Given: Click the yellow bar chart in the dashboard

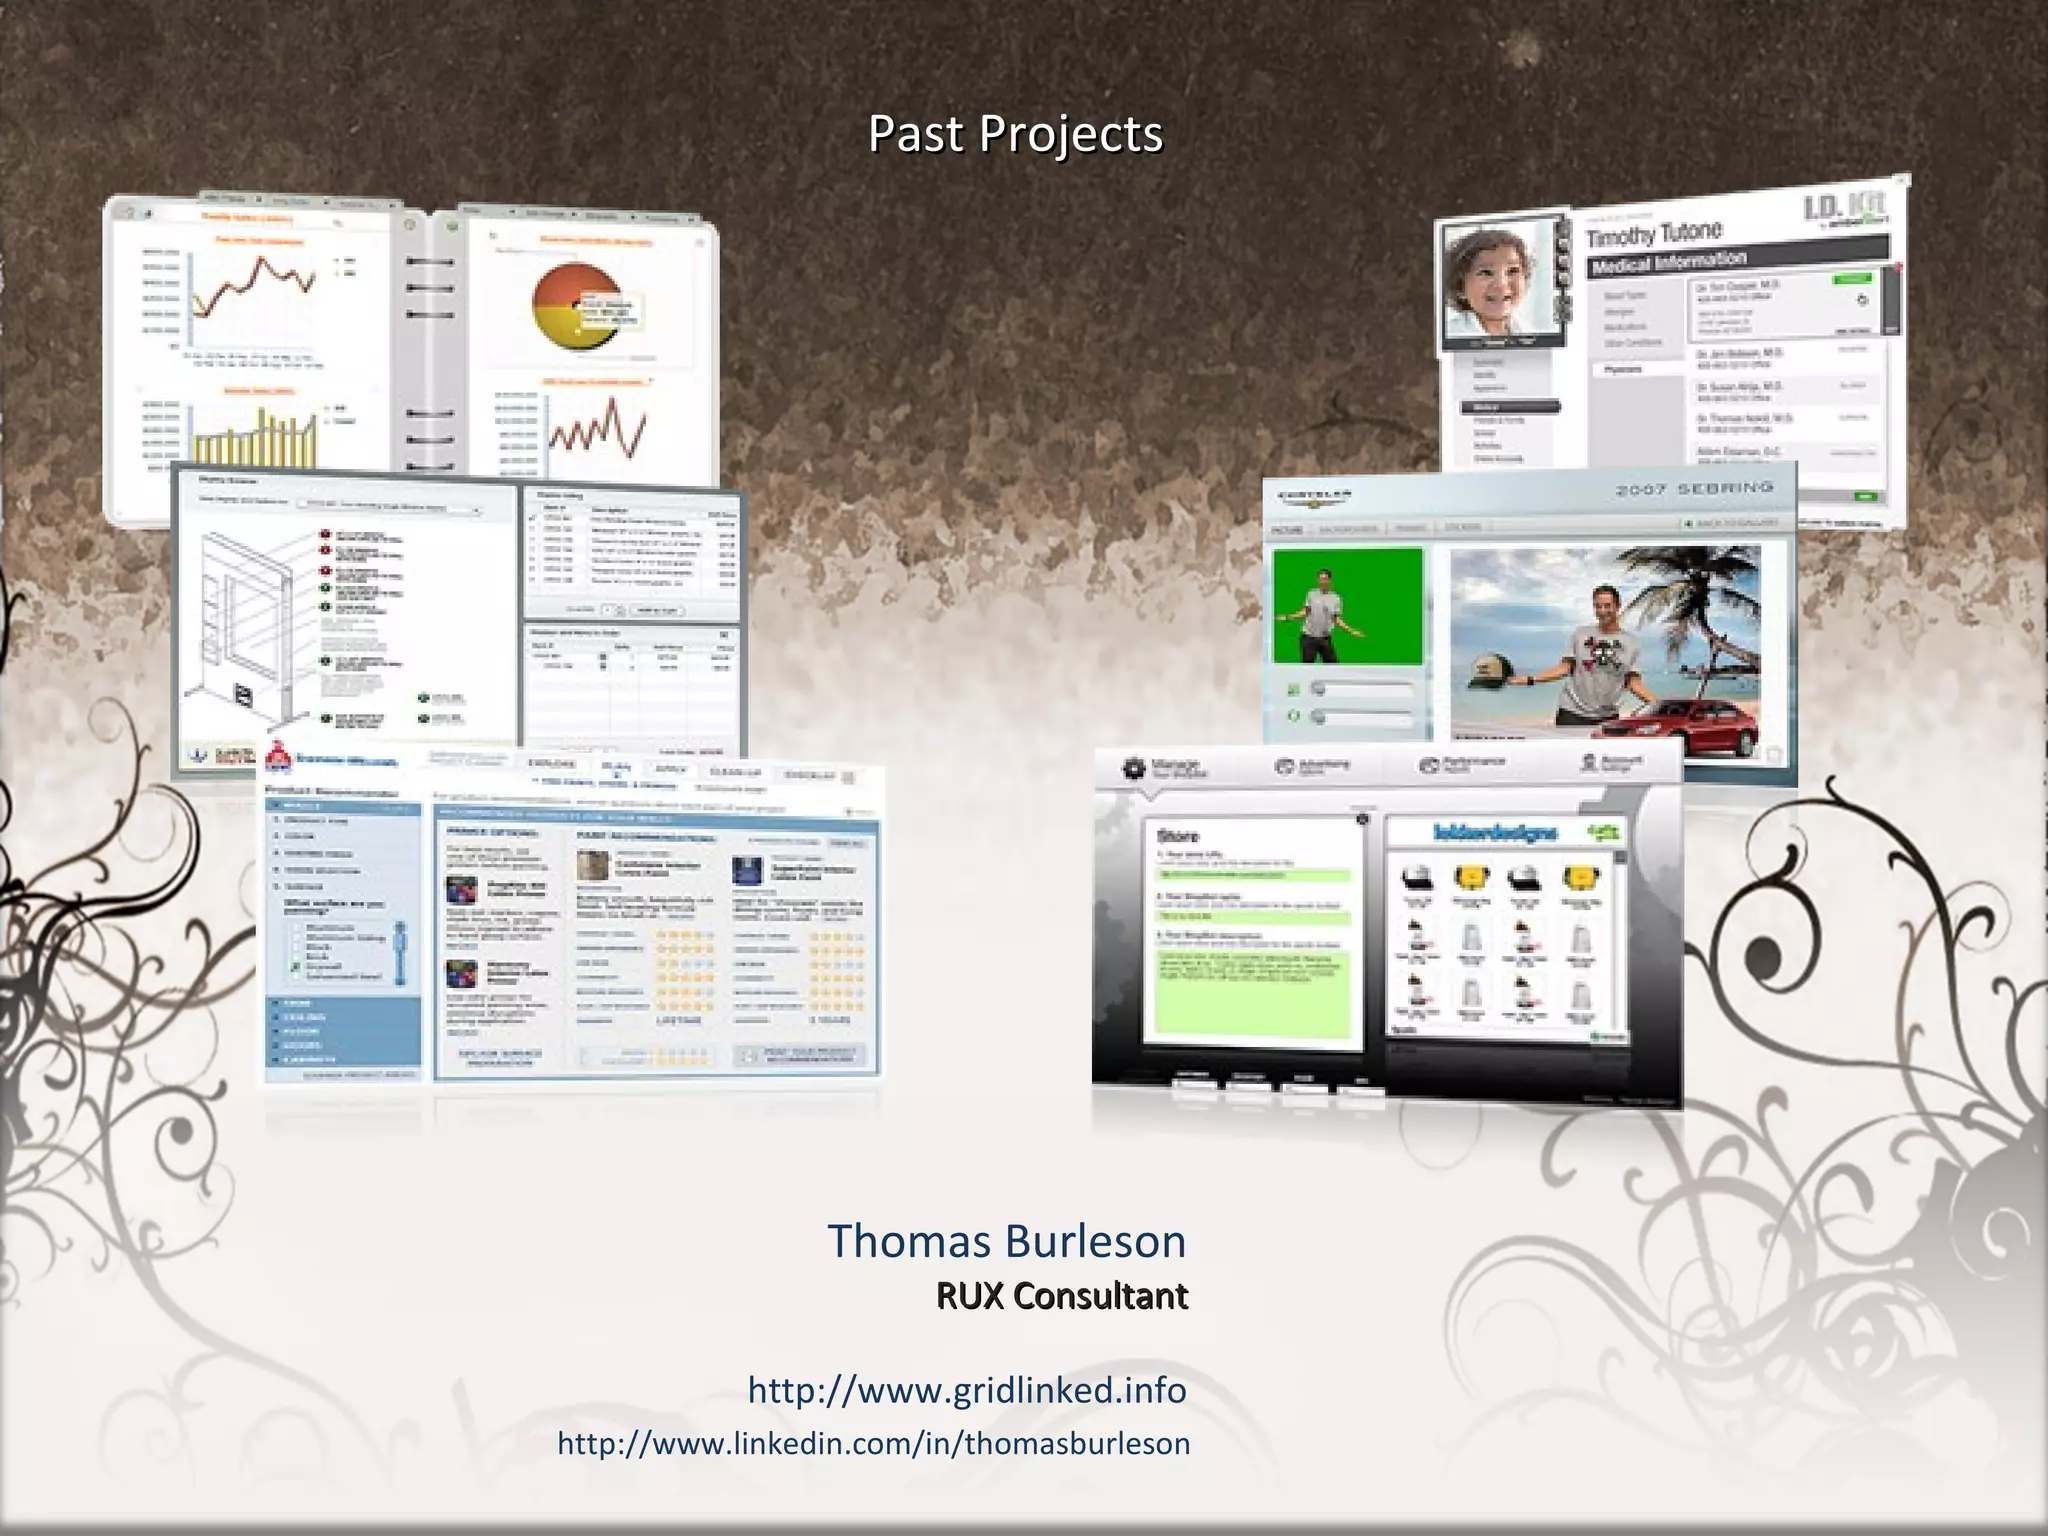Looking at the screenshot, I should 255,438.
